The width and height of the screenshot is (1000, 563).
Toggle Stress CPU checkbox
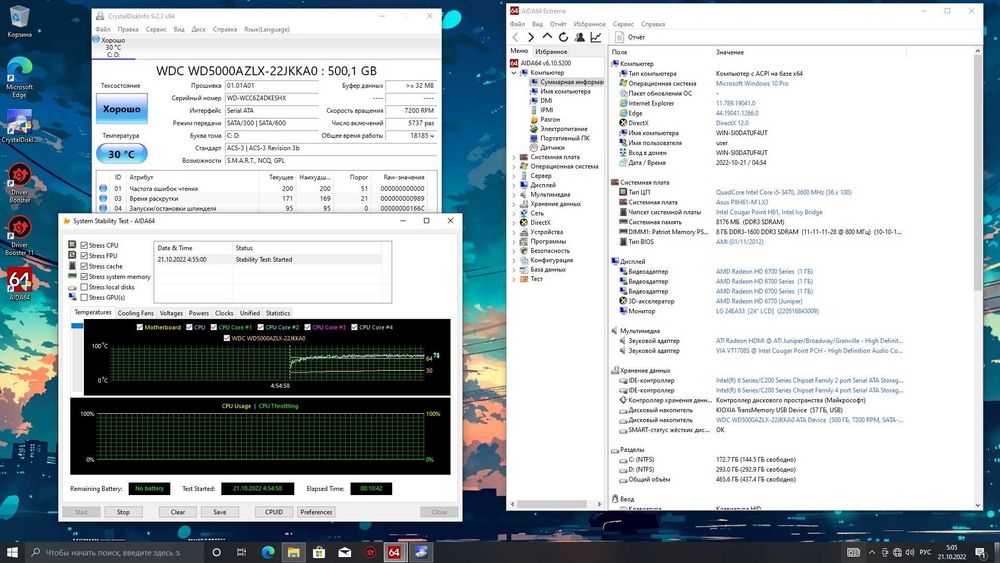(x=84, y=245)
